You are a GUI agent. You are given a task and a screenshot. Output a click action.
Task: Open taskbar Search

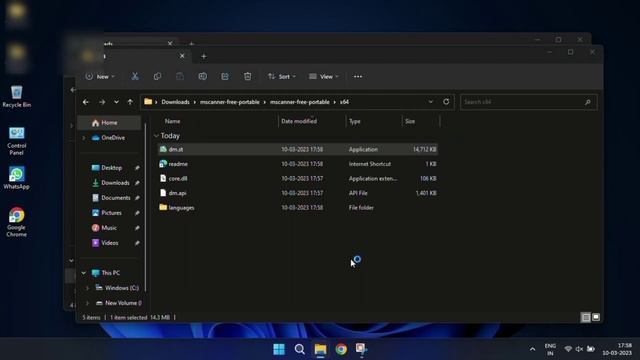pyautogui.click(x=300, y=349)
